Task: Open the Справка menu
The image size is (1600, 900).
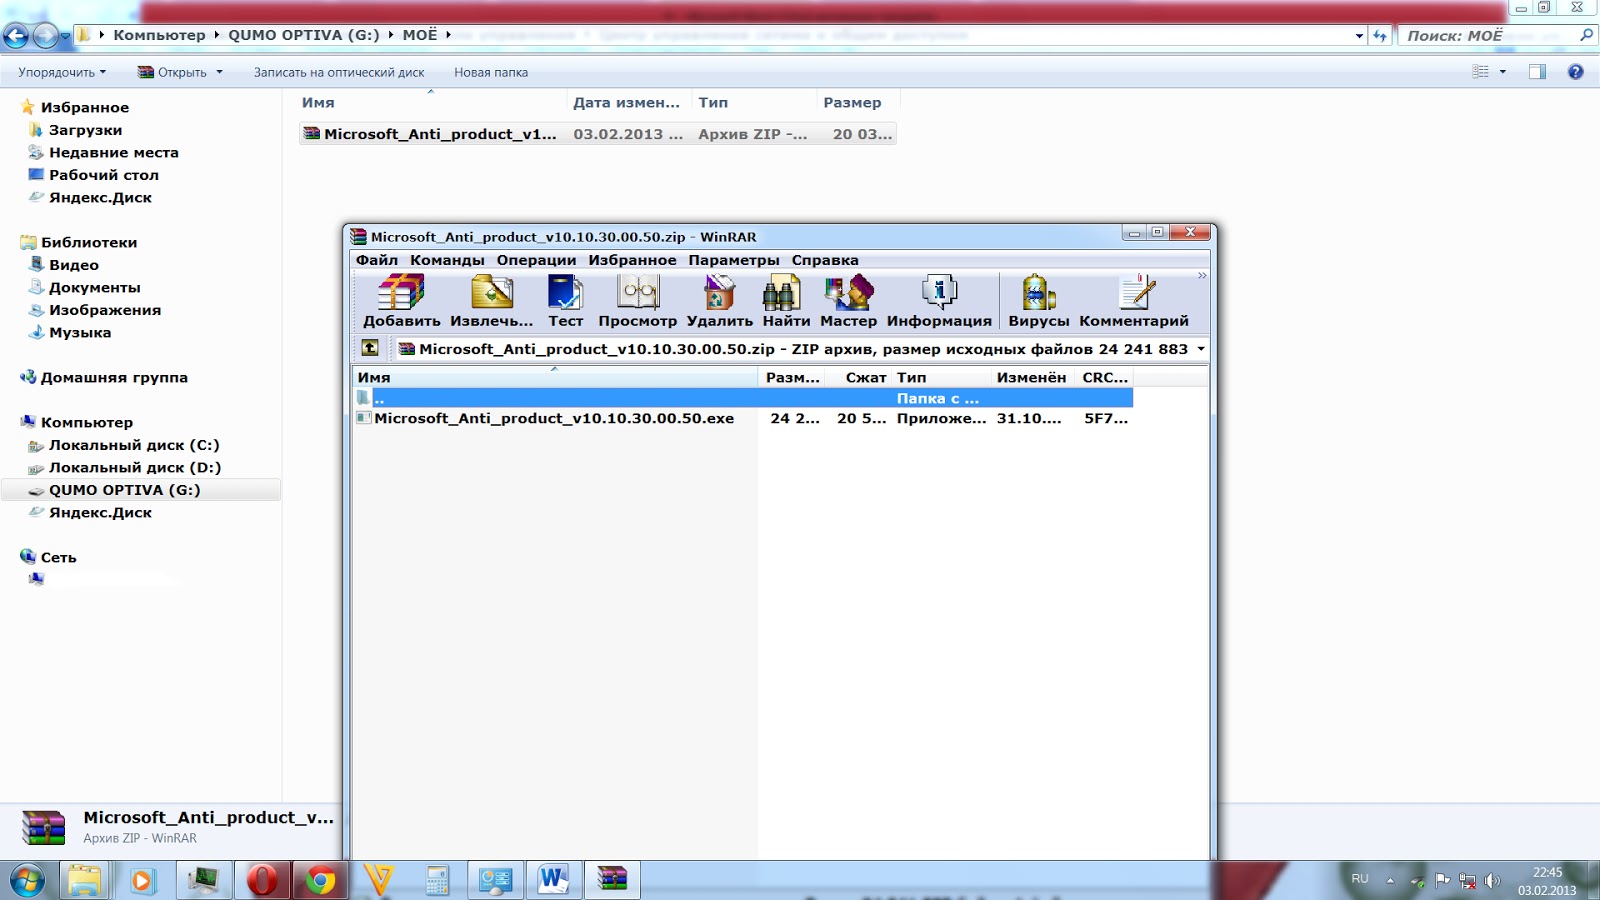Action: 825,260
